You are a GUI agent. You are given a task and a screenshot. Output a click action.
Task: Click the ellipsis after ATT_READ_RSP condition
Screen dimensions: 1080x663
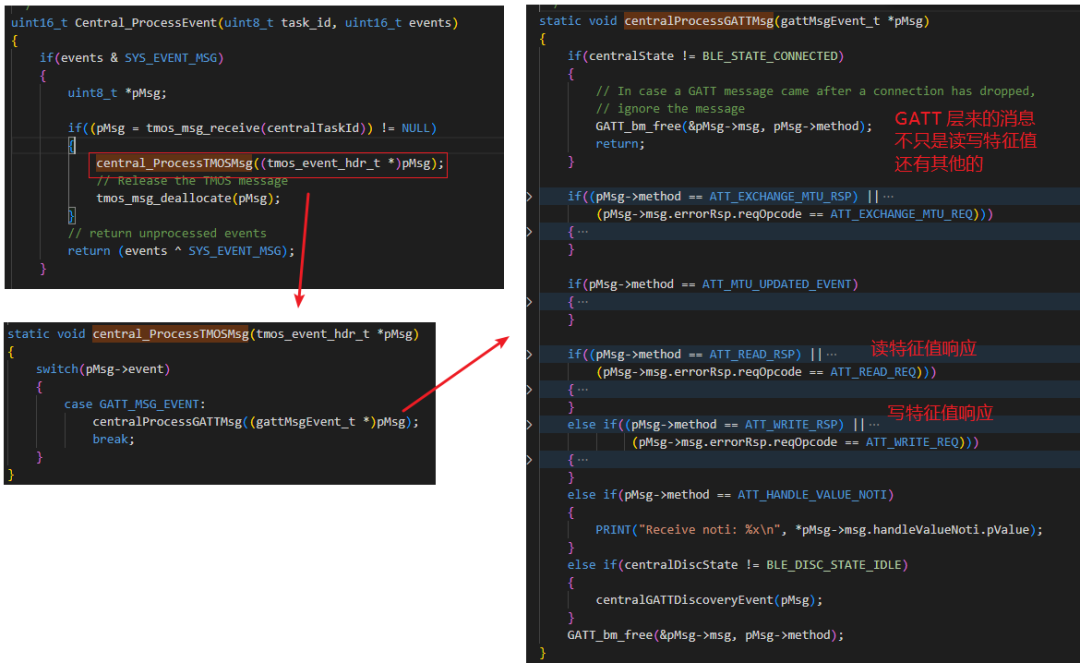(831, 354)
